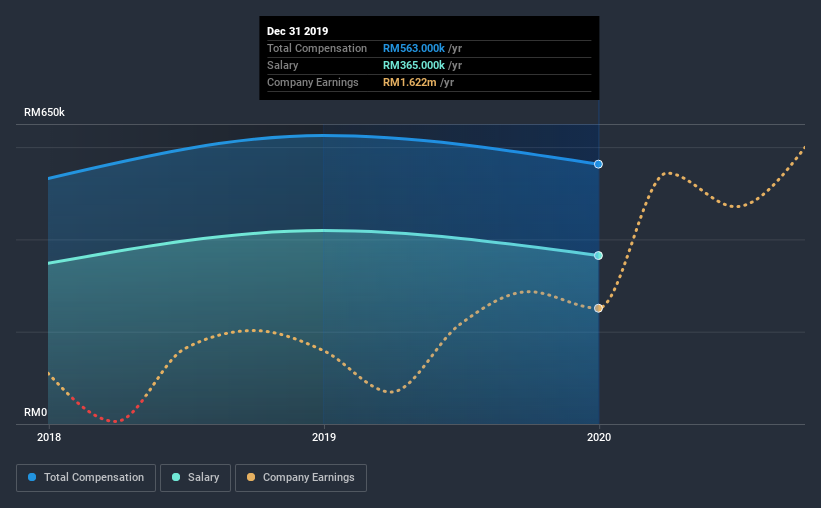
Task: Click the RM365.000k salary value in the tooltip
Action: click(x=414, y=65)
